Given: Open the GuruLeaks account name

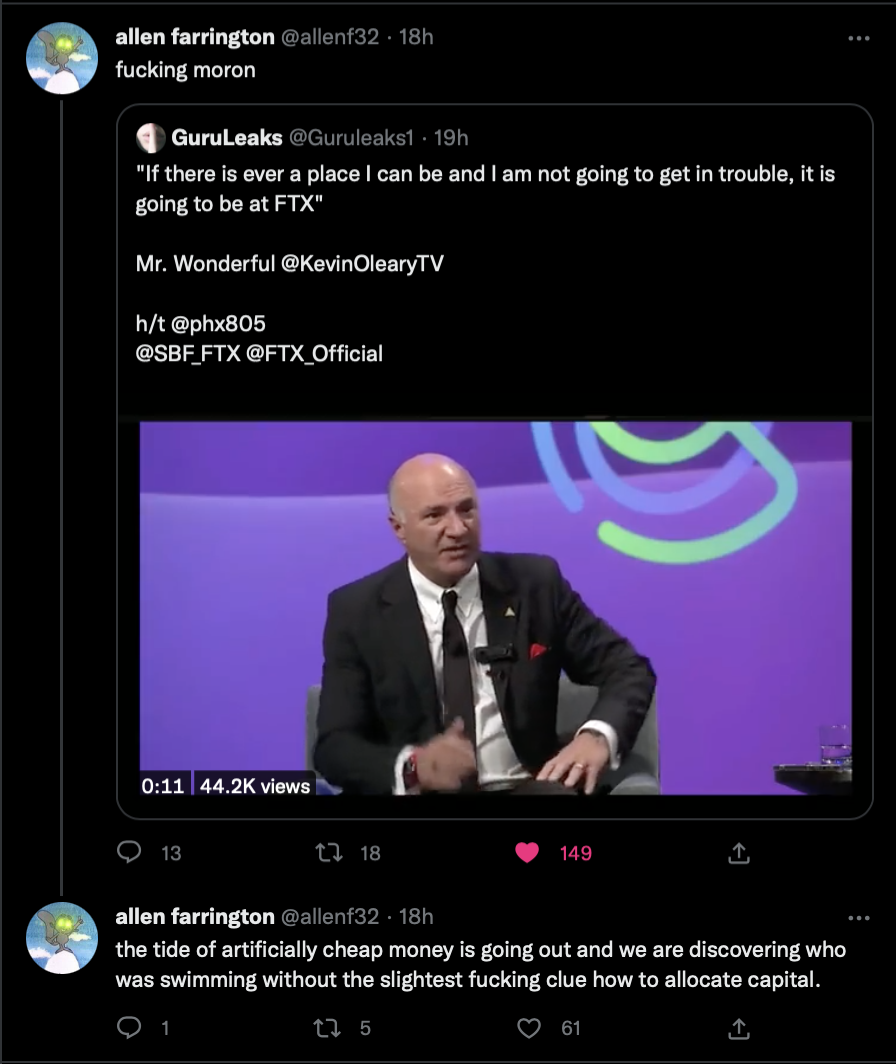Looking at the screenshot, I should point(226,138).
